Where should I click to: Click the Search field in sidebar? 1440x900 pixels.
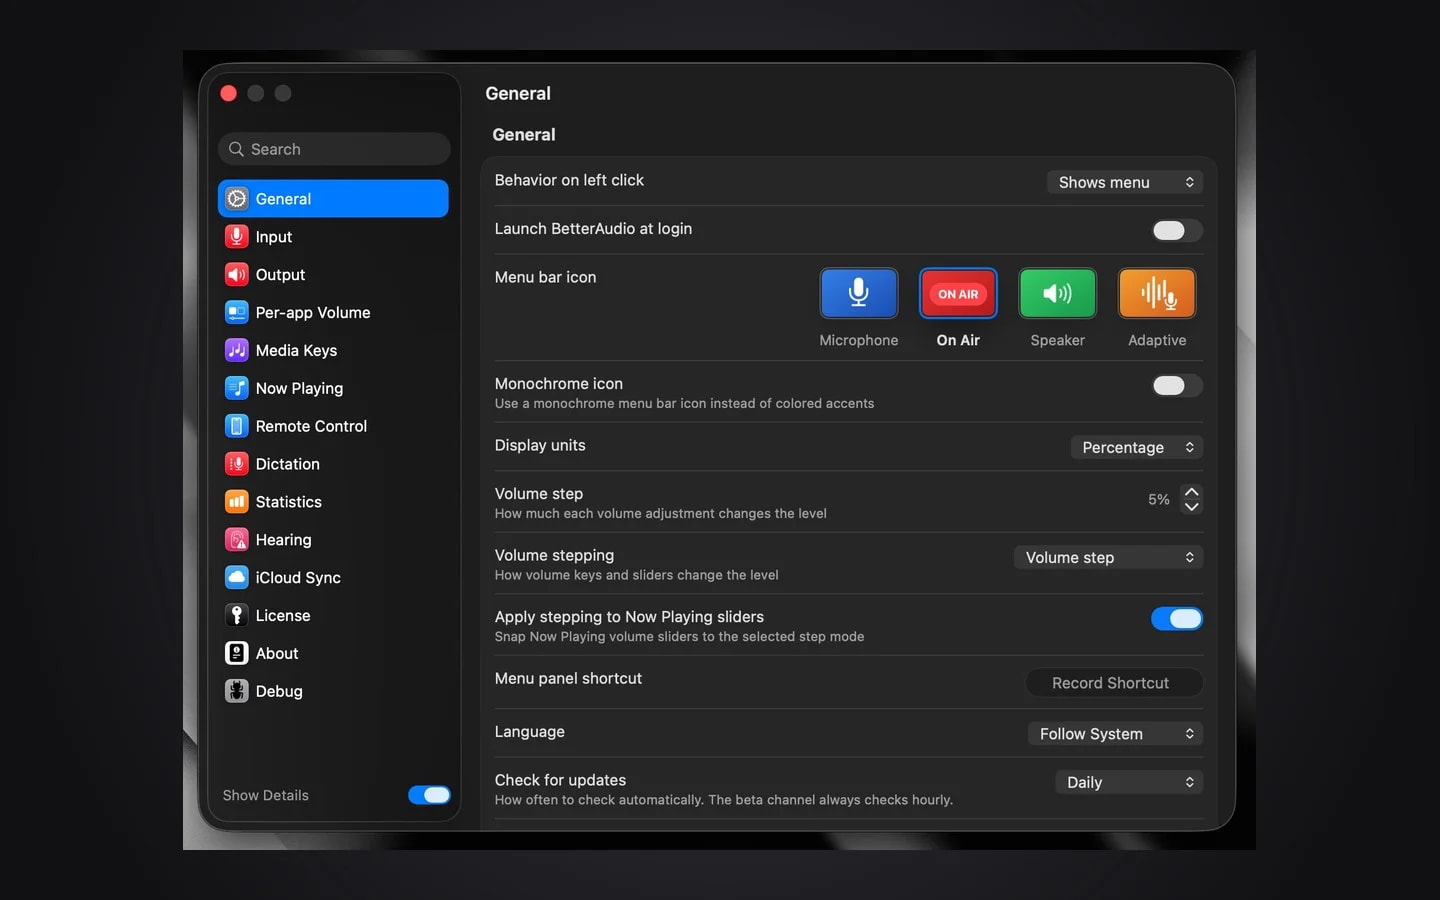334,149
